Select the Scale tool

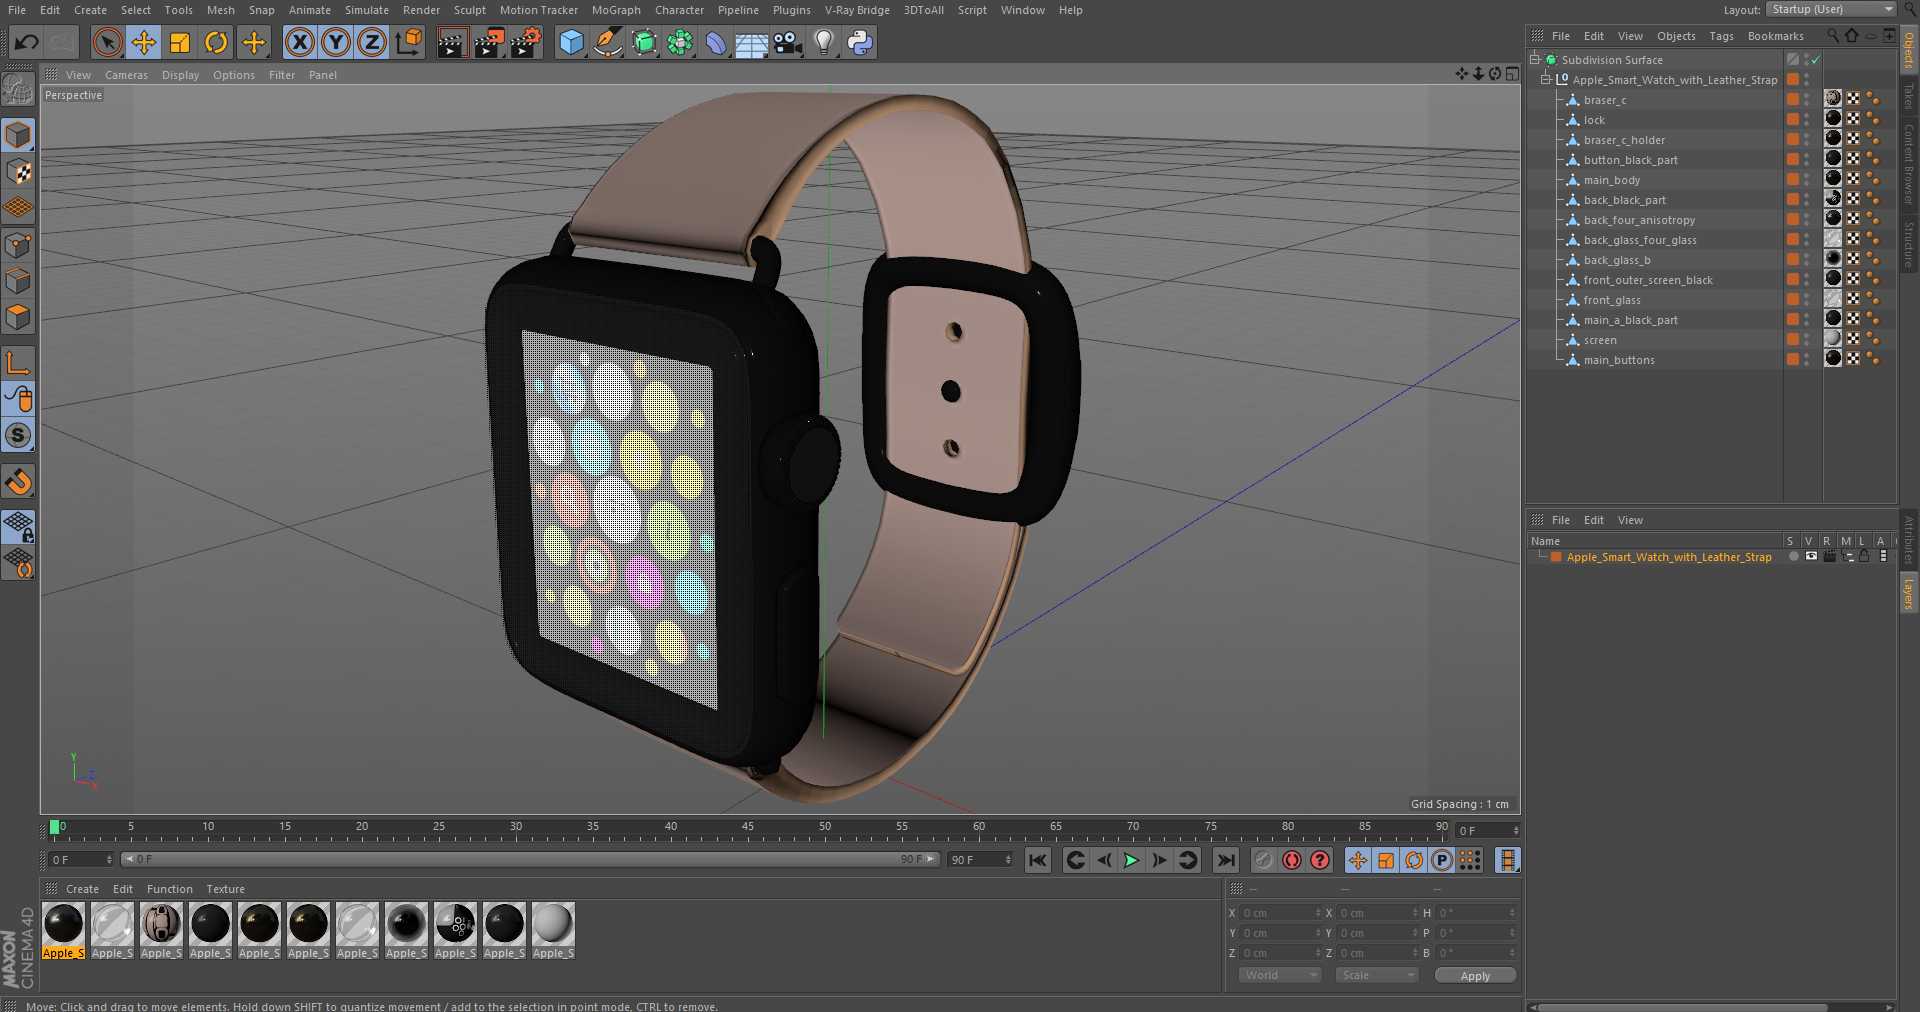pos(180,42)
